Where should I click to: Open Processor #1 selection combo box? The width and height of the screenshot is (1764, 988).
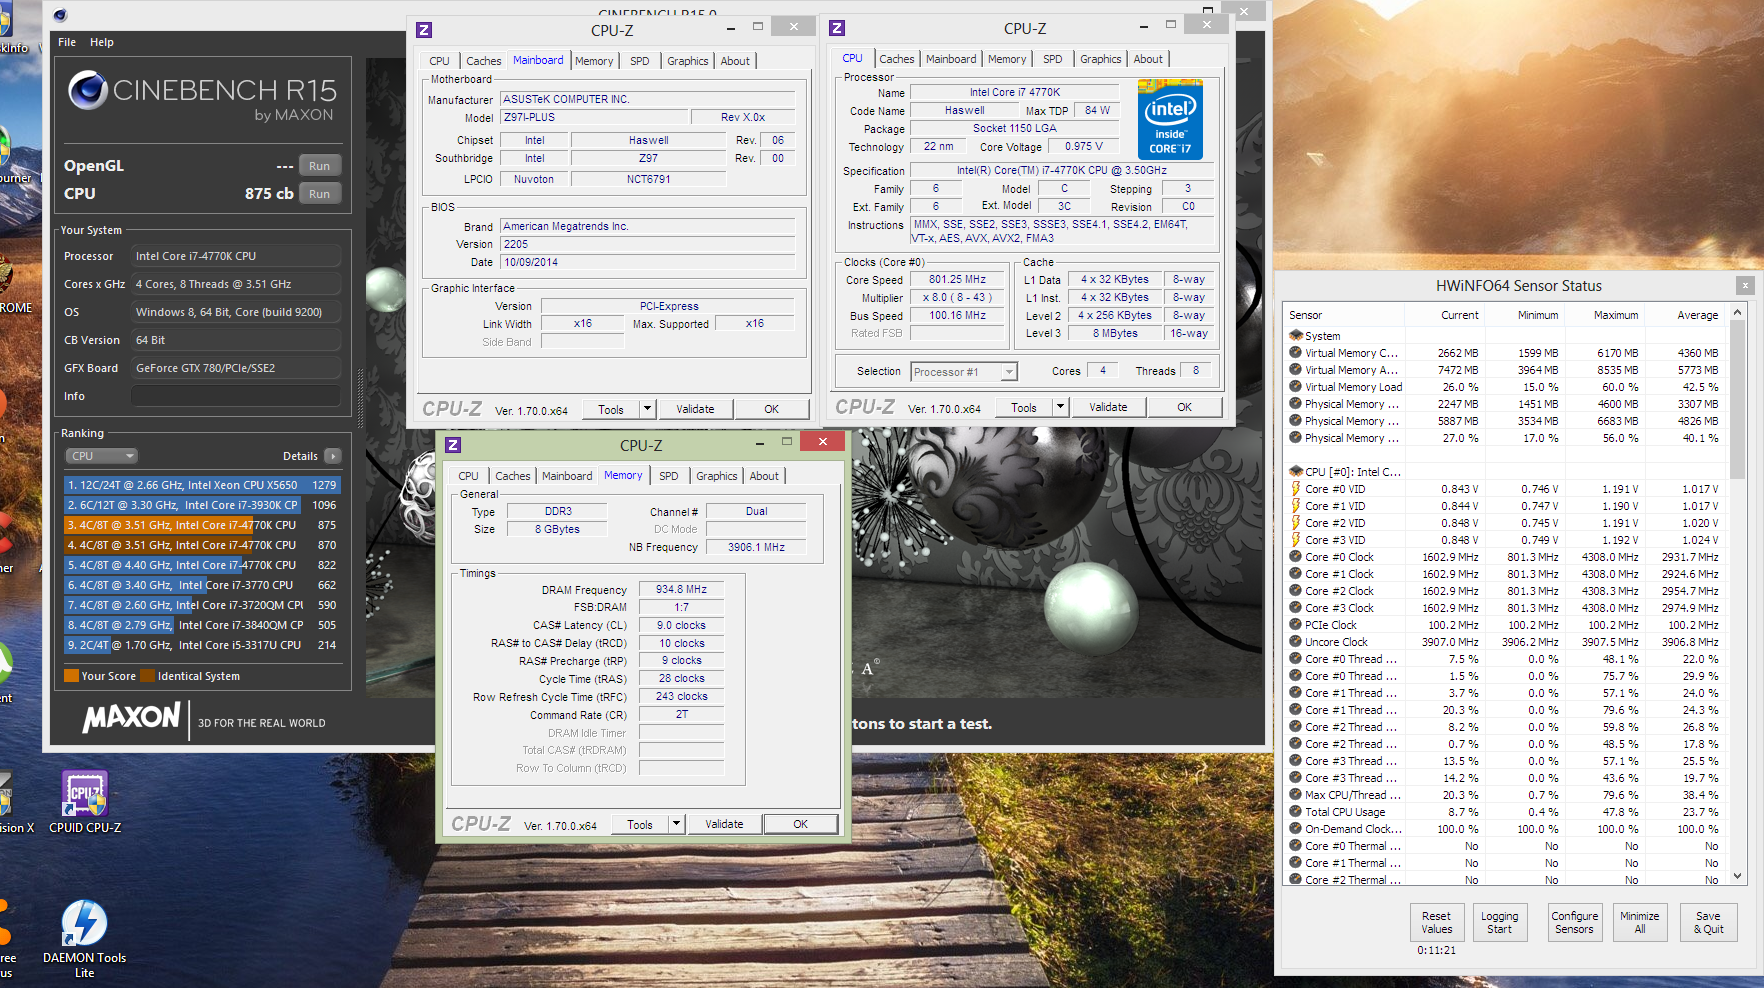[x=964, y=372]
